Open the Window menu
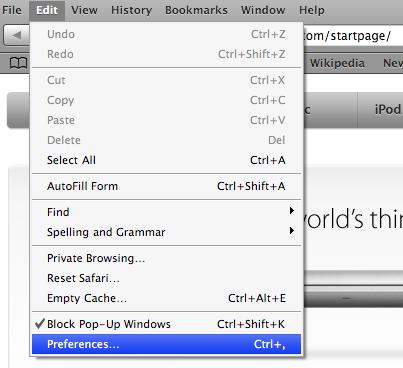The image size is (403, 368). click(x=263, y=10)
